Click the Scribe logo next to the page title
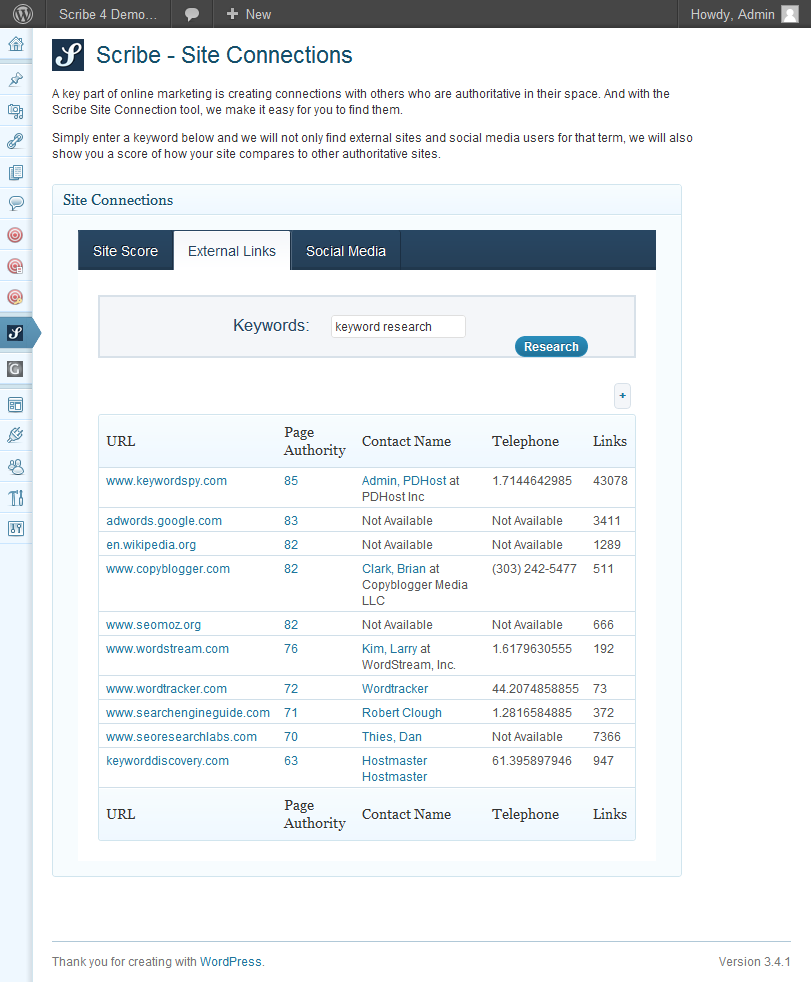Viewport: 811px width, 982px height. [68, 55]
